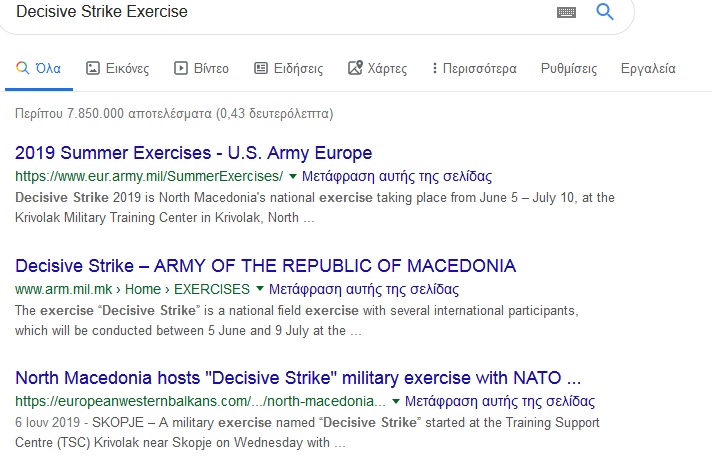Expand dropdown arrow beside arm.mil.mk EXERCISES URL
This screenshot has width=712, height=468.
(x=259, y=290)
